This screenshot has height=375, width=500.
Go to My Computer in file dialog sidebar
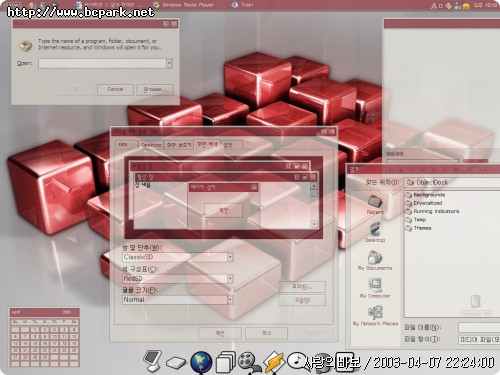coord(375,288)
